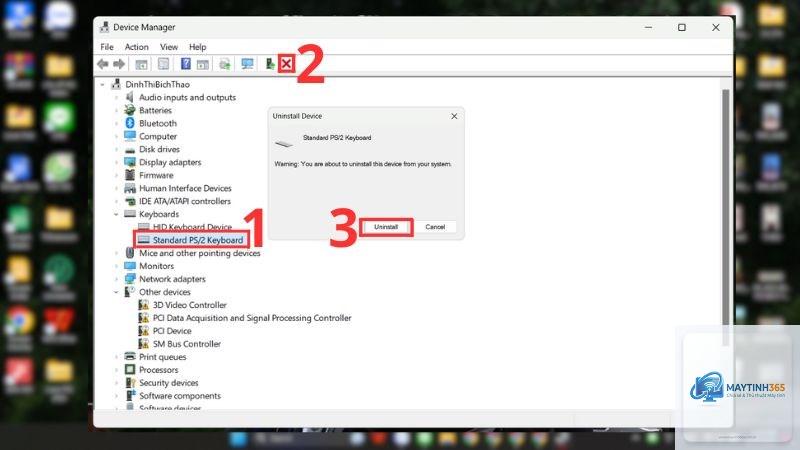This screenshot has height=450, width=800.
Task: Click the warning icon beside 3D Video Controller
Action: tap(143, 305)
